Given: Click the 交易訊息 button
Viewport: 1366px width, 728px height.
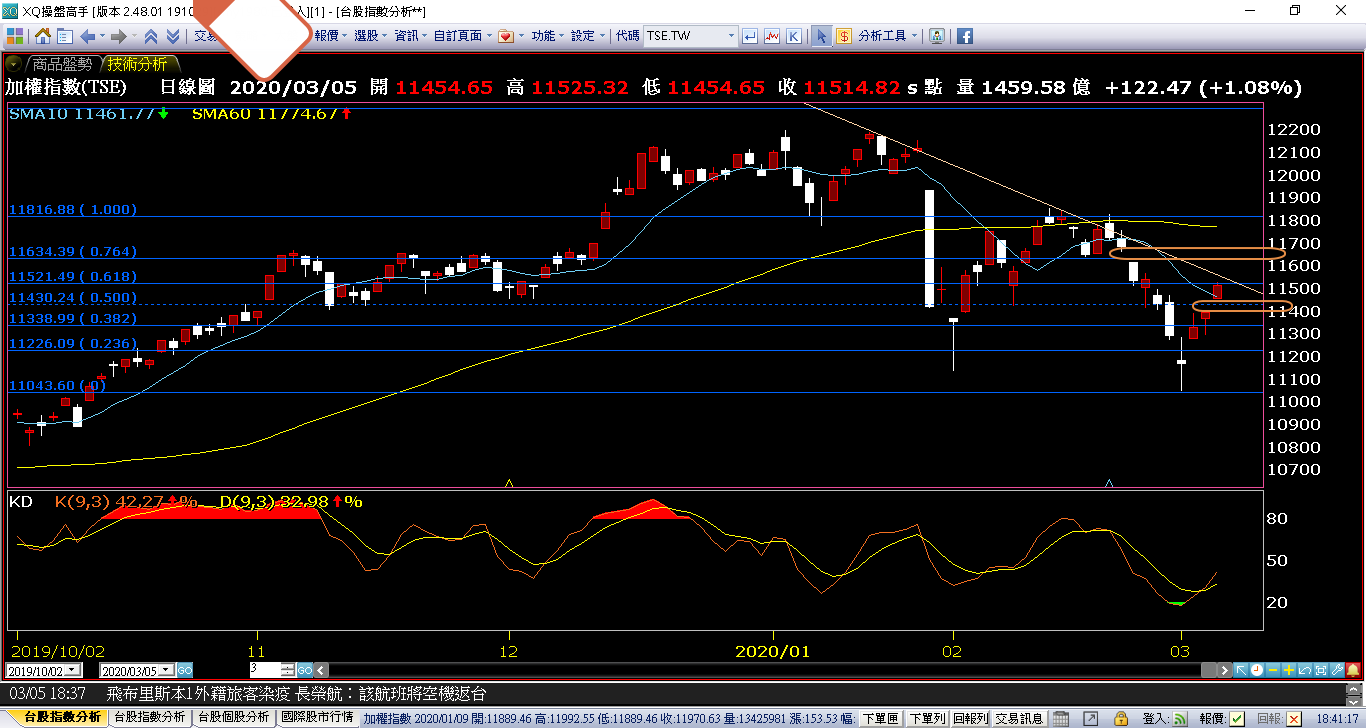Looking at the screenshot, I should [1019, 718].
